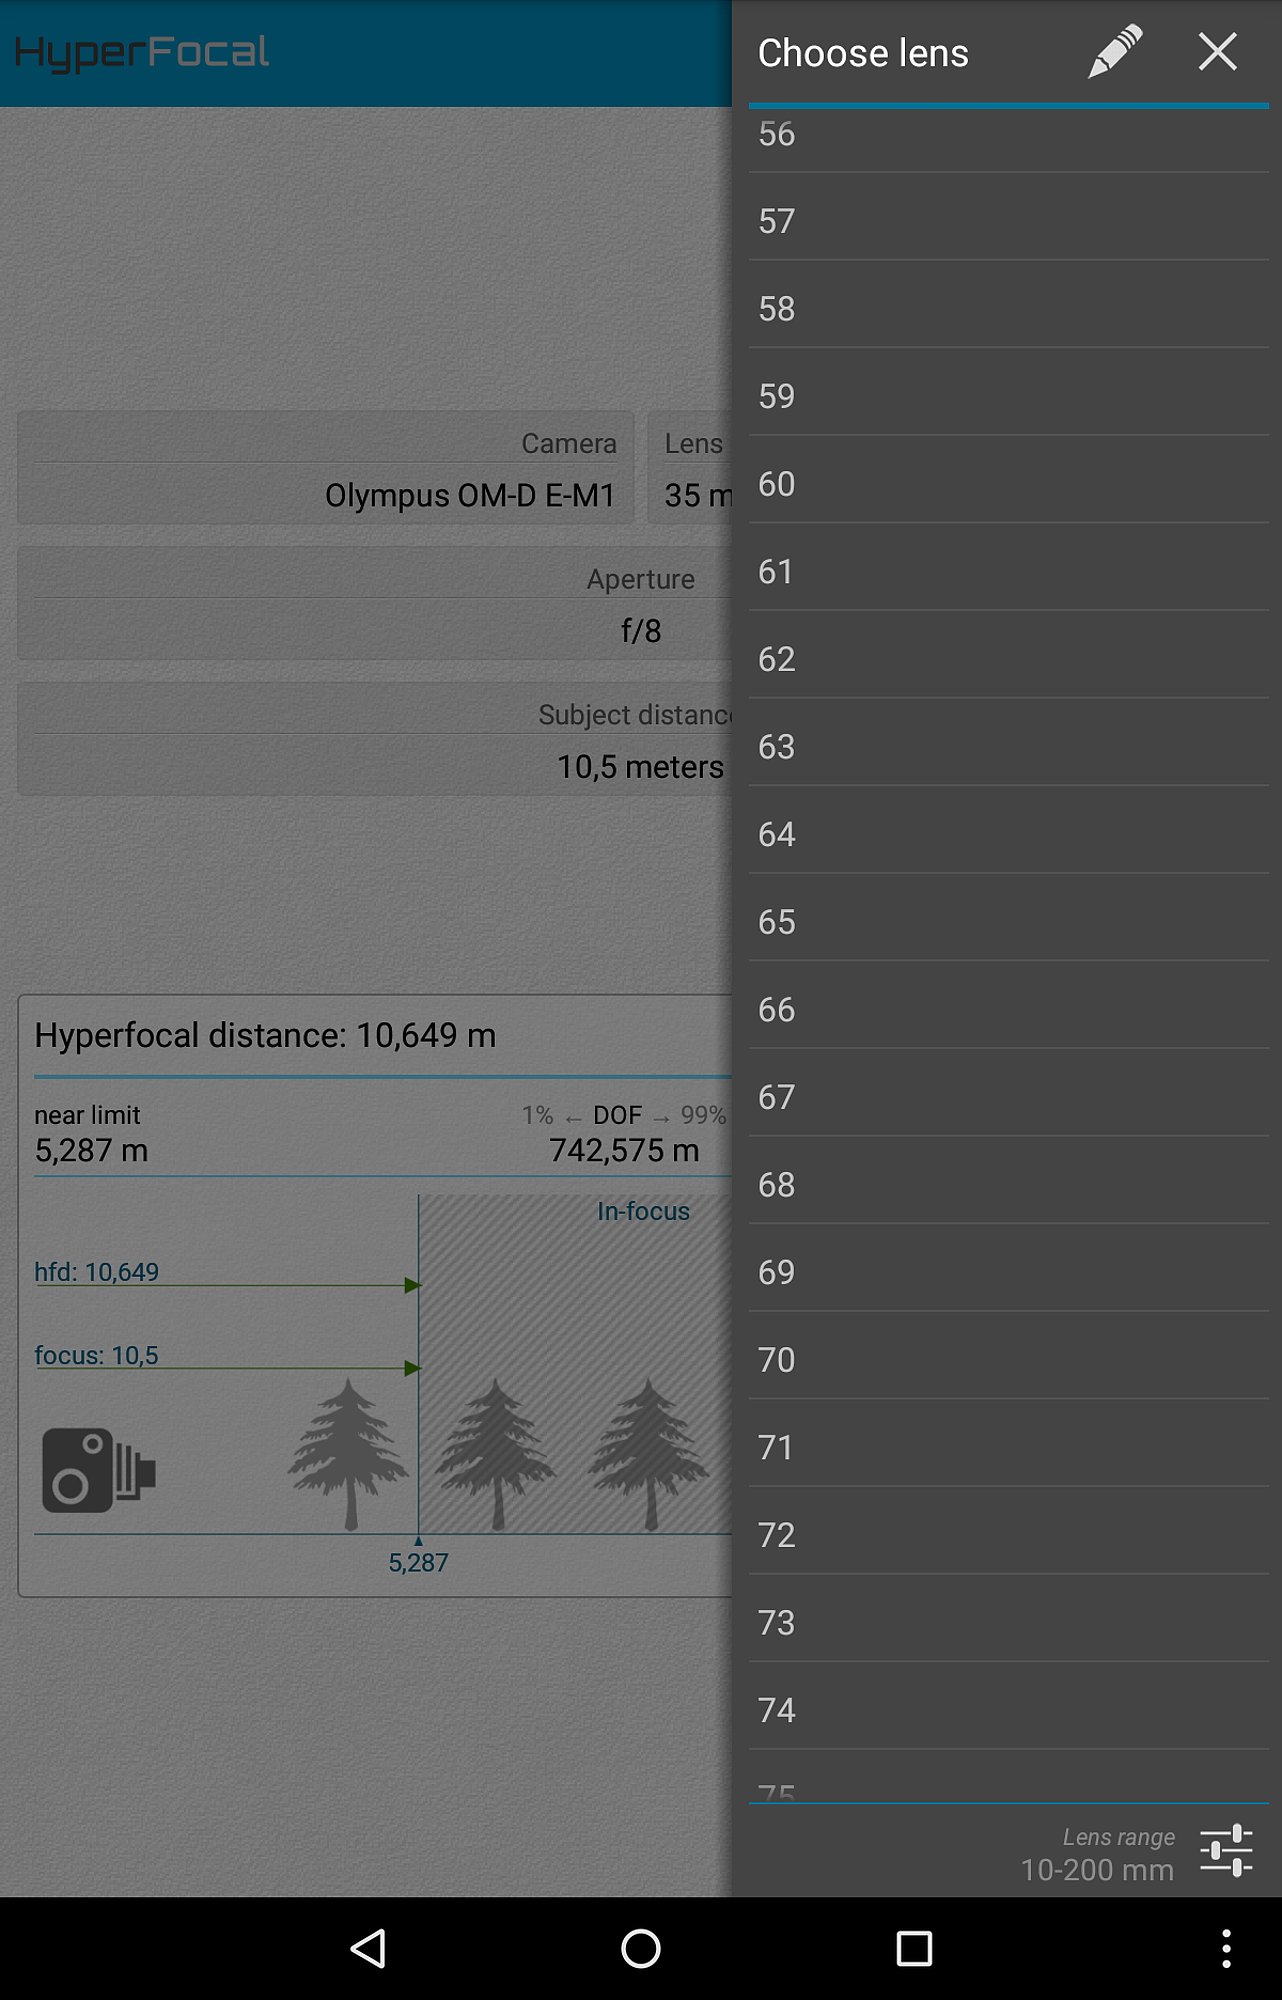This screenshot has width=1282, height=2000.
Task: Open lens range slider settings icon
Action: [1226, 1851]
